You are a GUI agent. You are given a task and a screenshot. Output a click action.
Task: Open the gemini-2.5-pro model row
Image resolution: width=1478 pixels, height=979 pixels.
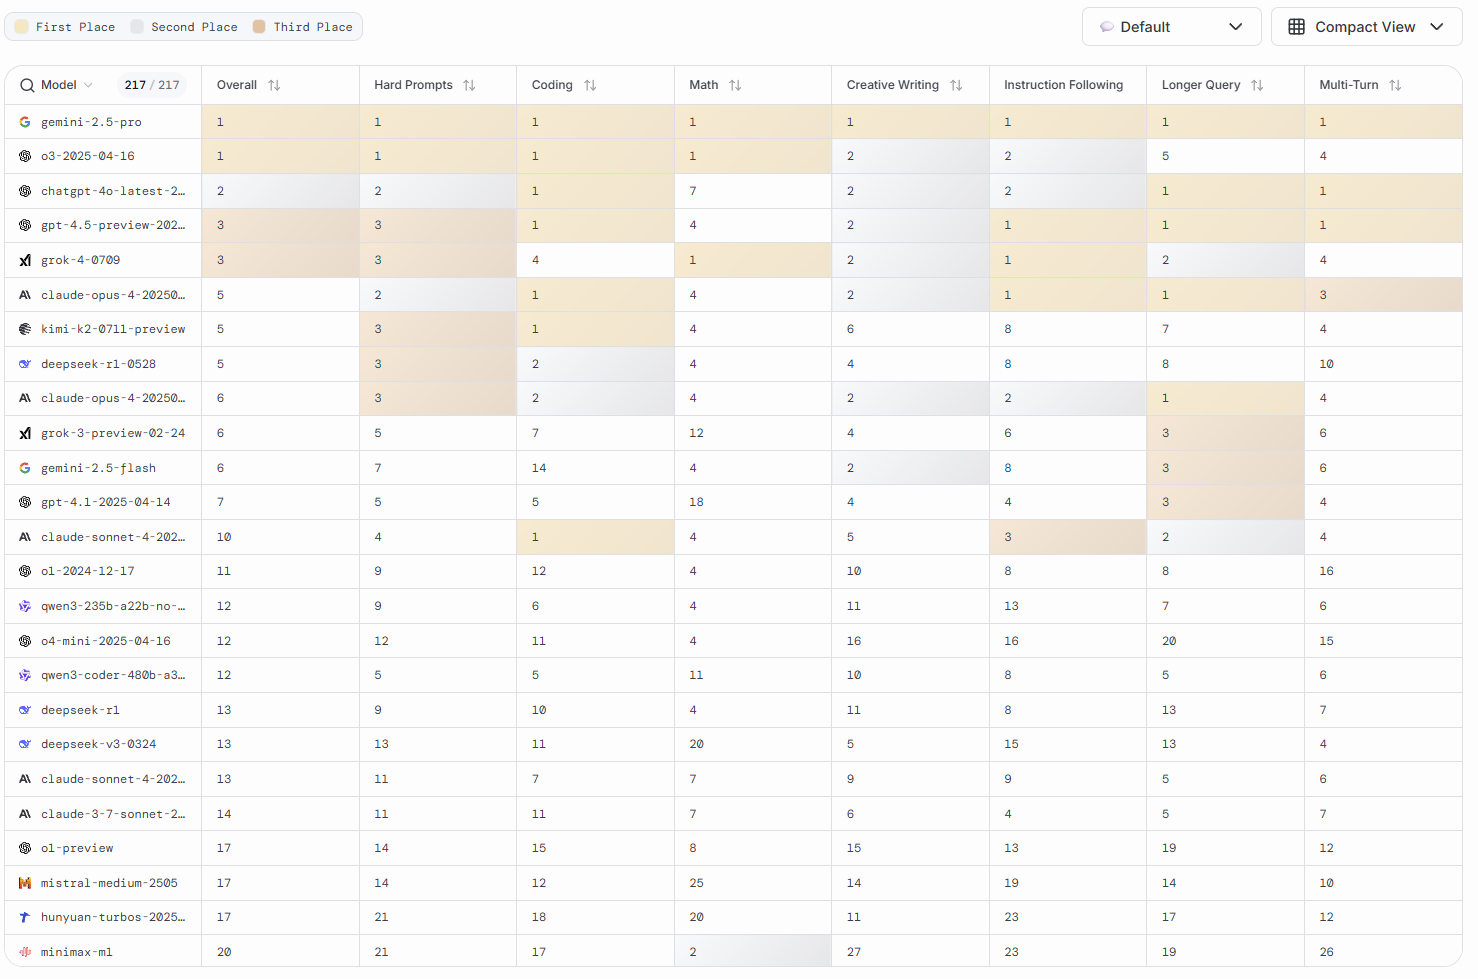pyautogui.click(x=733, y=122)
